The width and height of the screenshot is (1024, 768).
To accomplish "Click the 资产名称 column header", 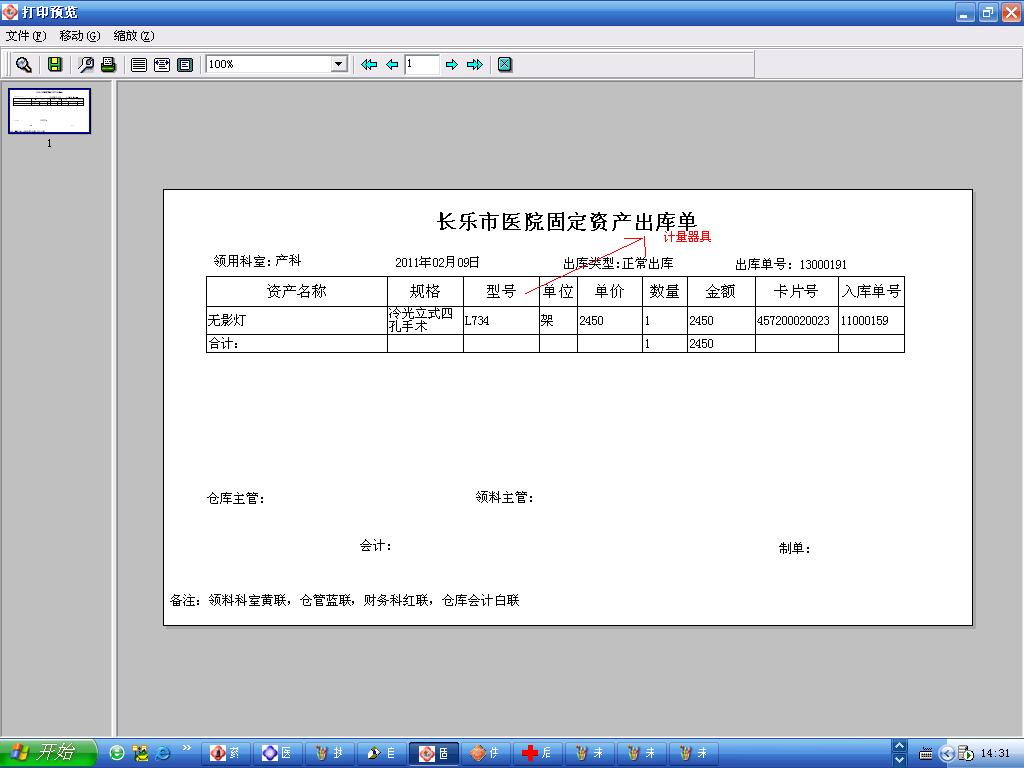I will (296, 291).
